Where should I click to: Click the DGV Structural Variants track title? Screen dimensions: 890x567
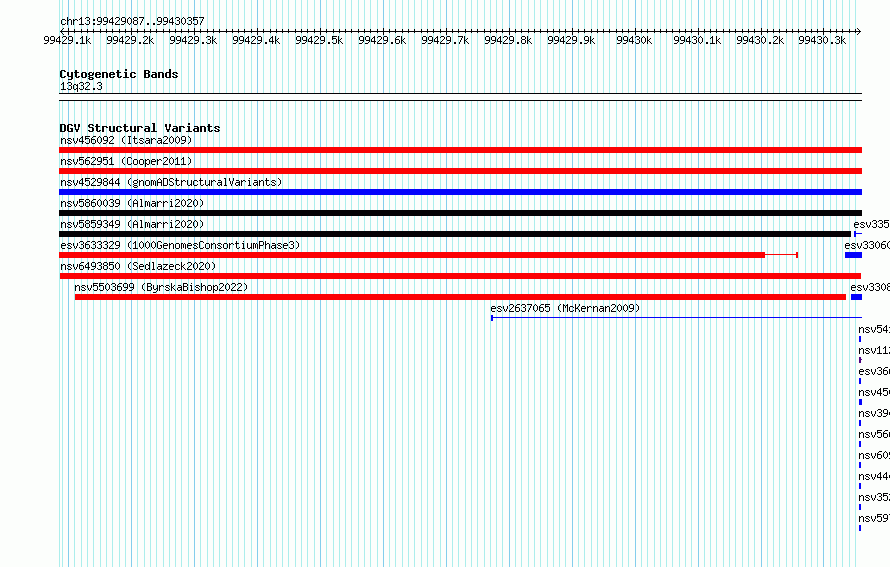pos(140,128)
